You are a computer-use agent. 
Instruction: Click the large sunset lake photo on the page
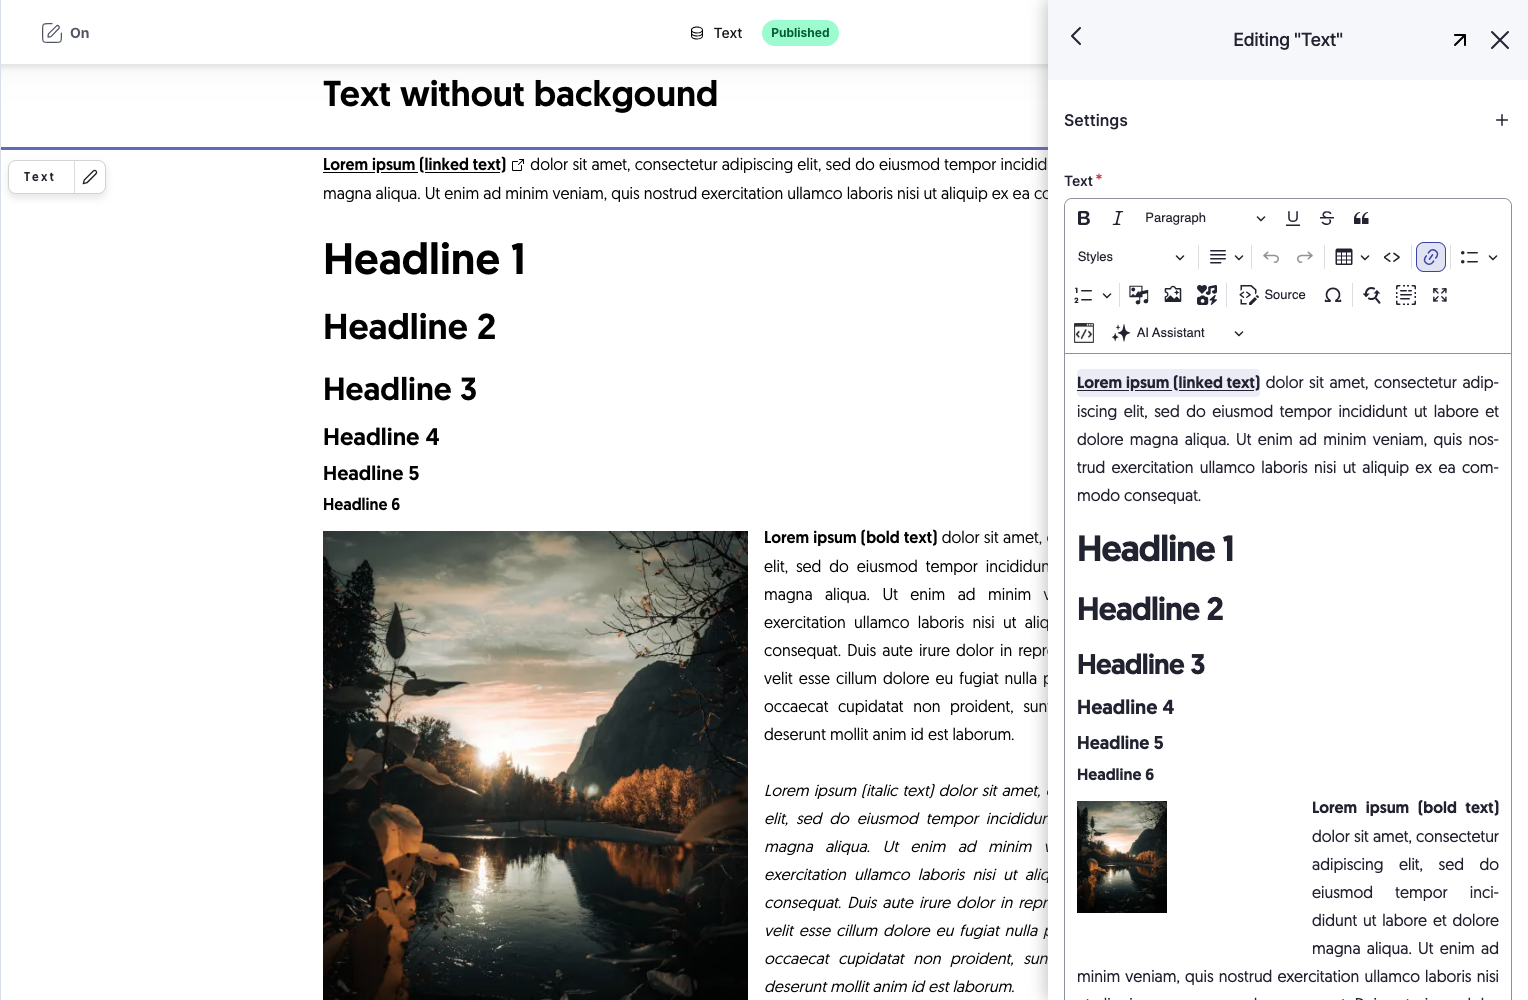pyautogui.click(x=535, y=765)
